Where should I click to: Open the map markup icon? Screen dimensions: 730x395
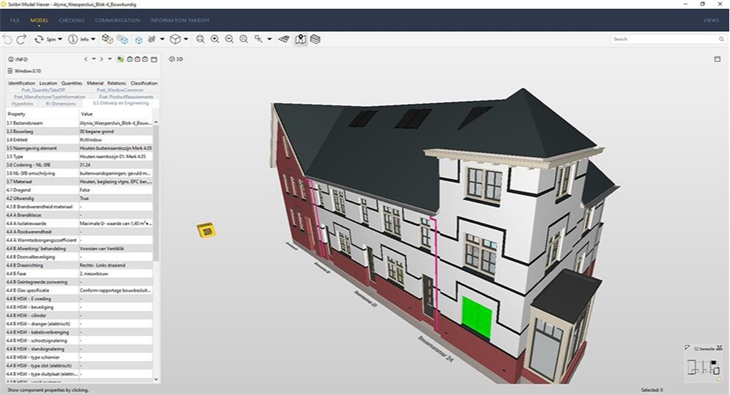click(301, 39)
